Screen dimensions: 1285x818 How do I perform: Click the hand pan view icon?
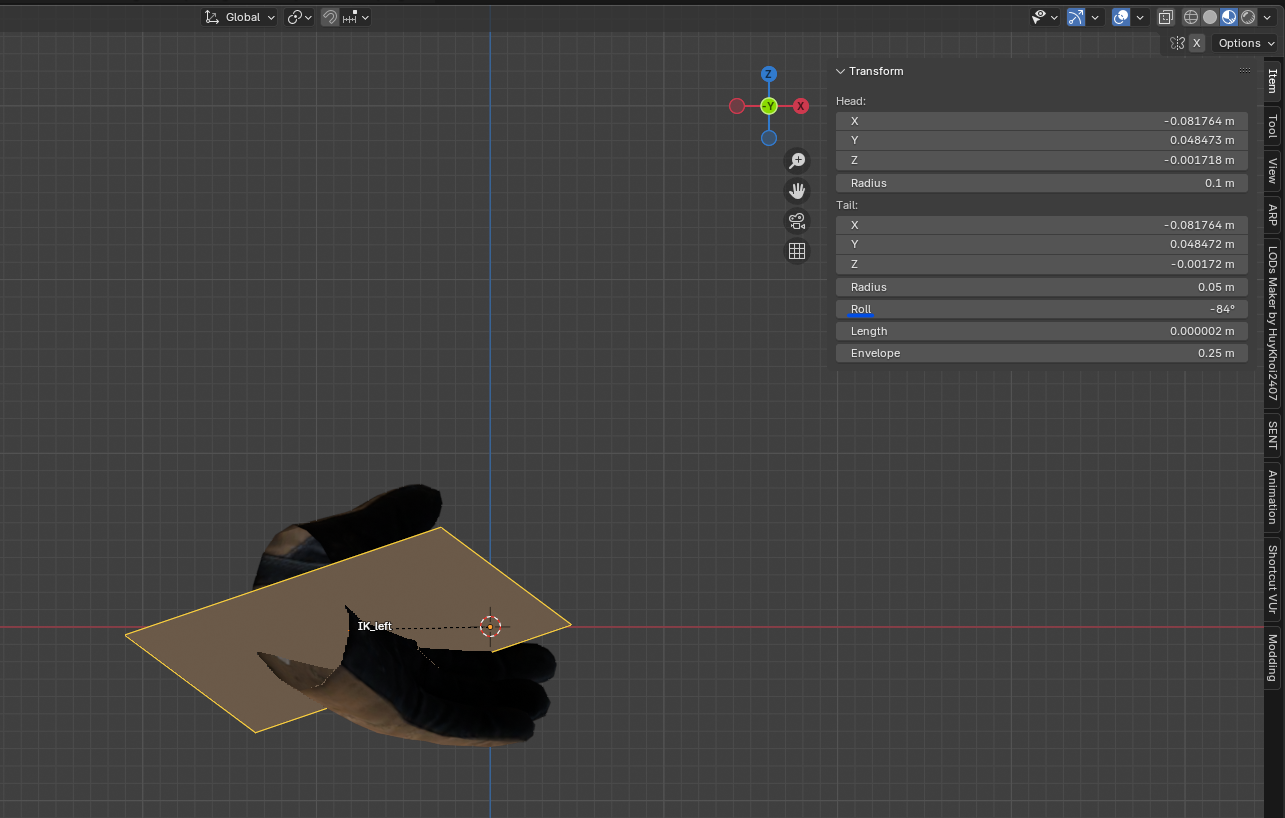click(x=797, y=191)
